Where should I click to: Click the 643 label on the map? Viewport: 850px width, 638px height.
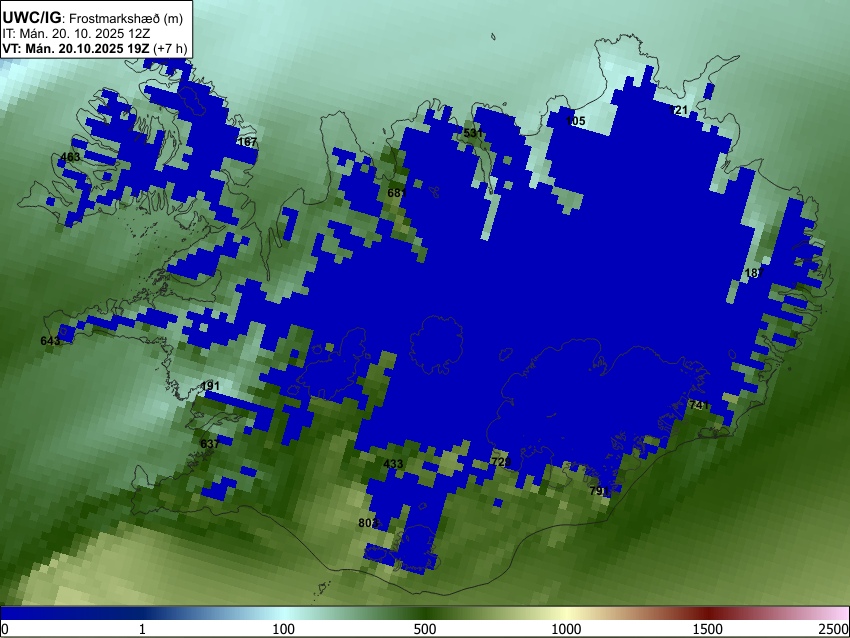(x=50, y=341)
